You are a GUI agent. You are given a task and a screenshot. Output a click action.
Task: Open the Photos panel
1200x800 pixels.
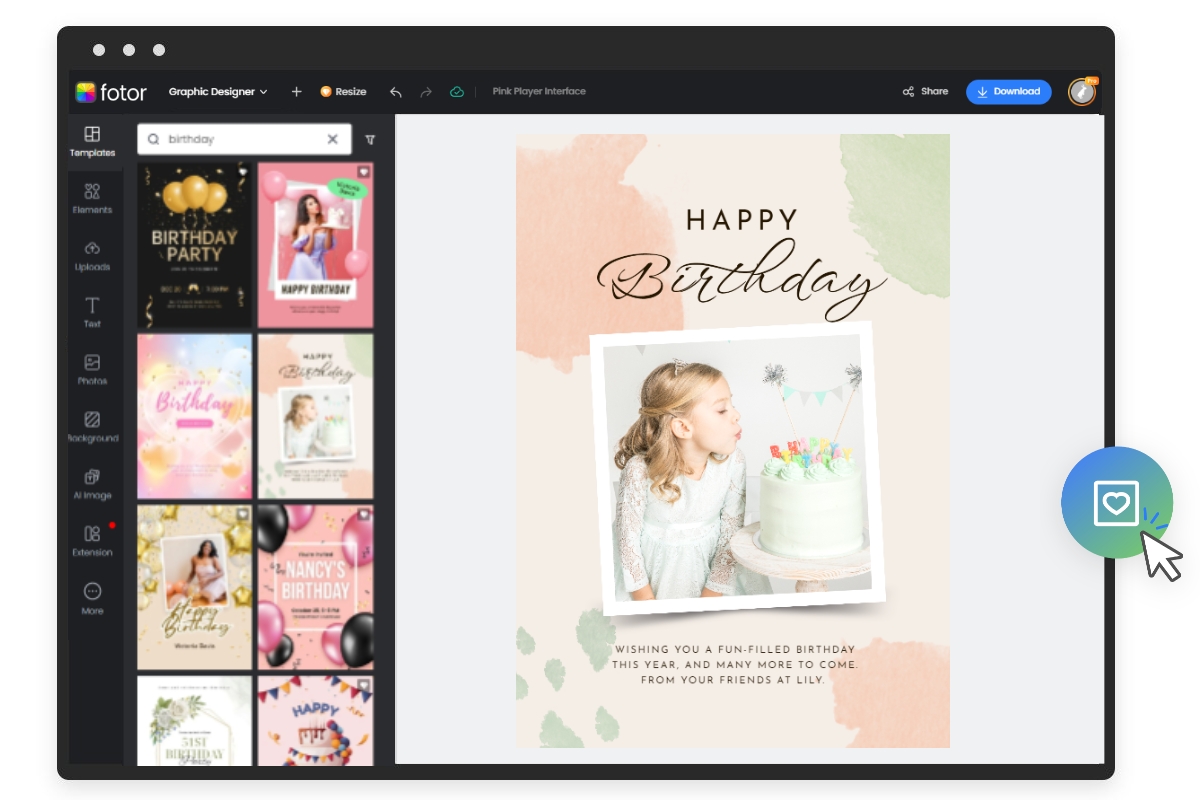tap(94, 368)
